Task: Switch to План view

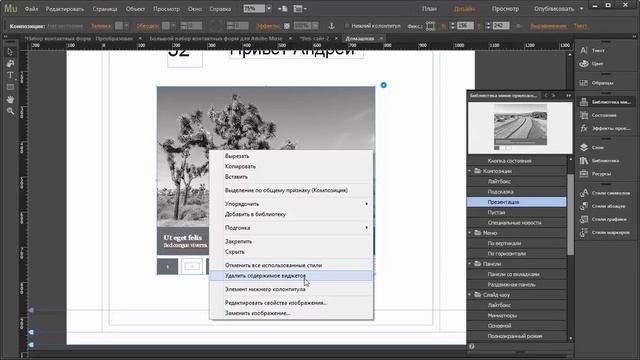Action: point(429,9)
